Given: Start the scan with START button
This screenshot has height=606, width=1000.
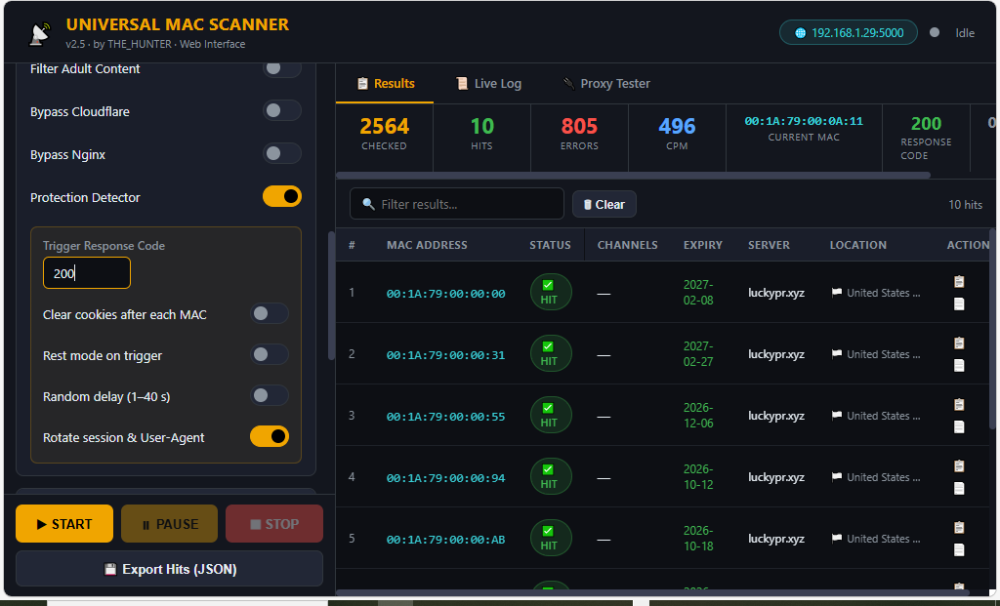Looking at the screenshot, I should [64, 524].
